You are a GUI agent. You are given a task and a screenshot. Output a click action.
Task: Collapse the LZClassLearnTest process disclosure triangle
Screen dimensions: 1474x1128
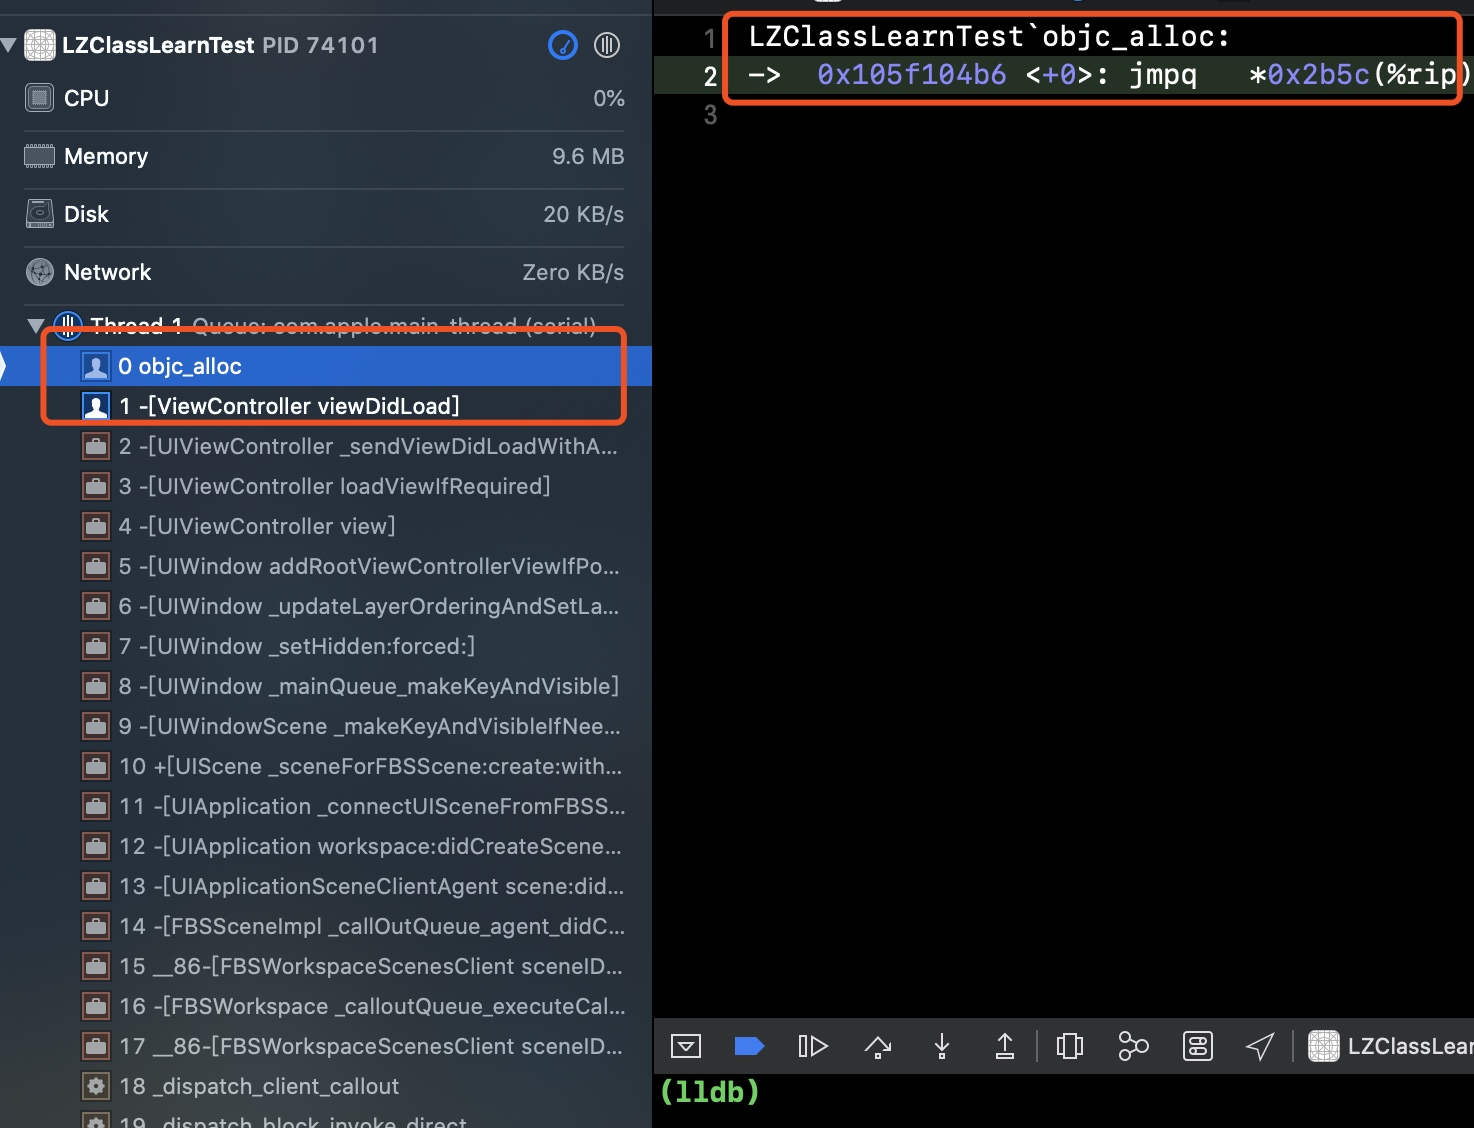pos(9,45)
